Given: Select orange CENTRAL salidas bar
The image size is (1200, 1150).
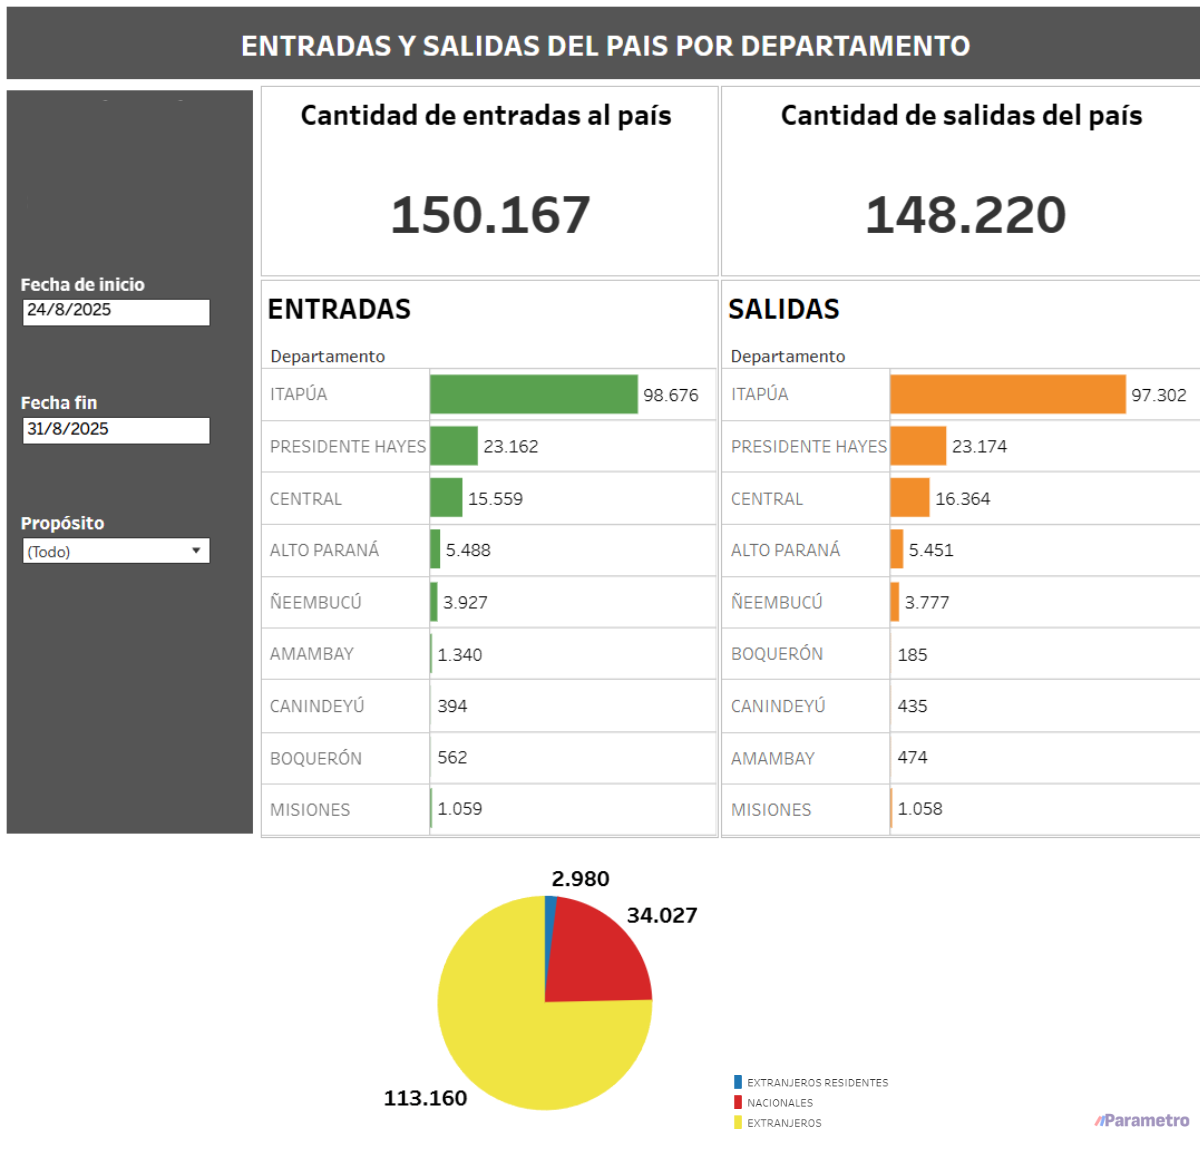Looking at the screenshot, I should pos(909,498).
